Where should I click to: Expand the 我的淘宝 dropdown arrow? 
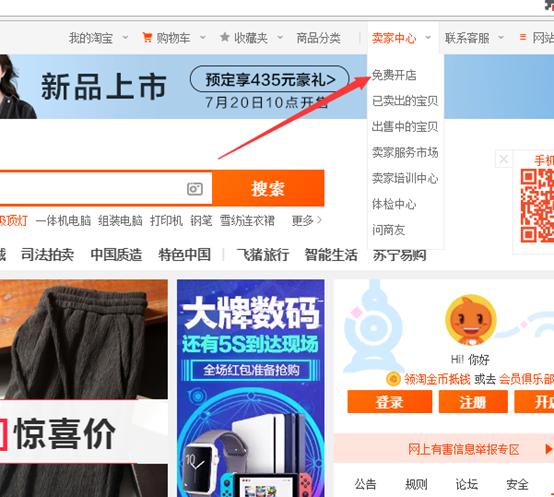[x=125, y=37]
